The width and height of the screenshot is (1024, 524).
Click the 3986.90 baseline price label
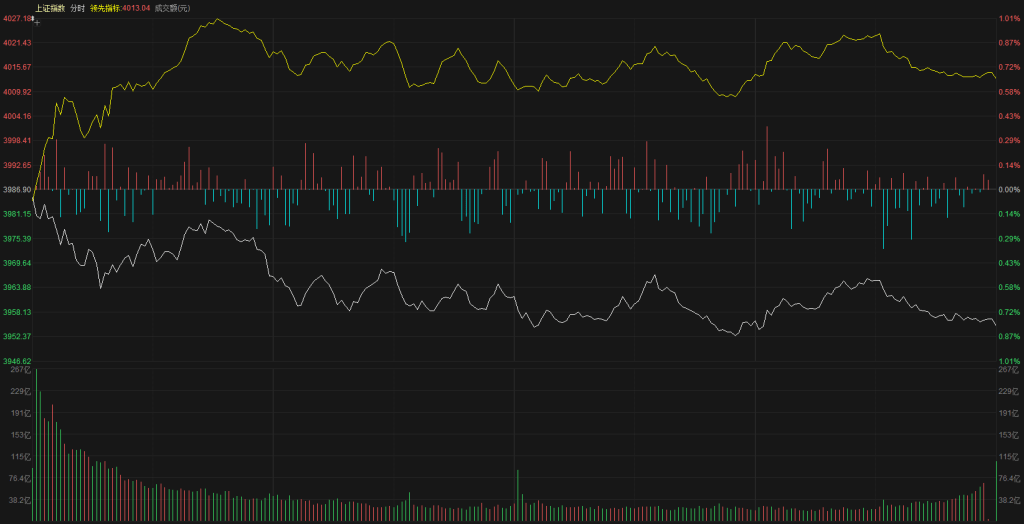coord(17,189)
